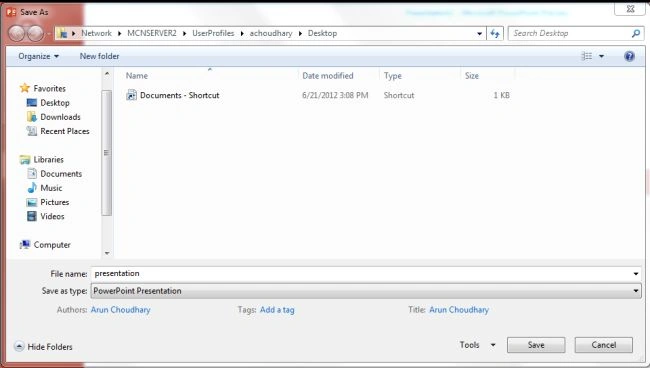Click the Back navigation arrow button
The width and height of the screenshot is (650, 368).
[17, 33]
